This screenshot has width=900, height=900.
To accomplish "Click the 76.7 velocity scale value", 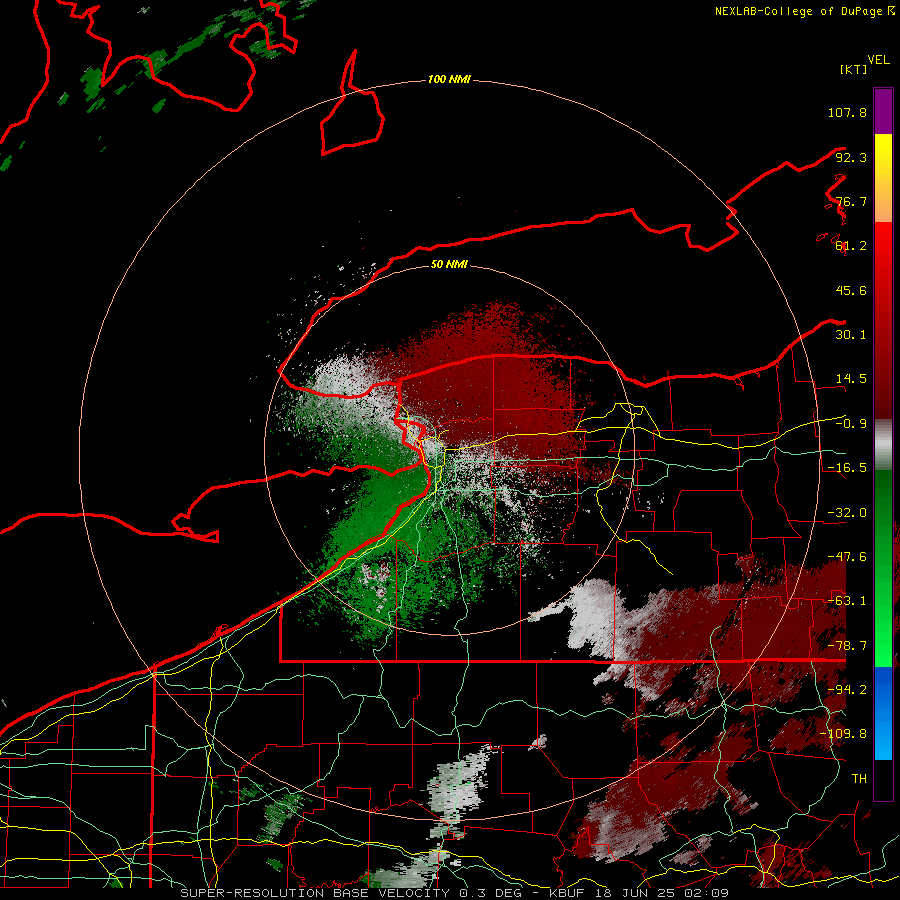I will pyautogui.click(x=851, y=201).
